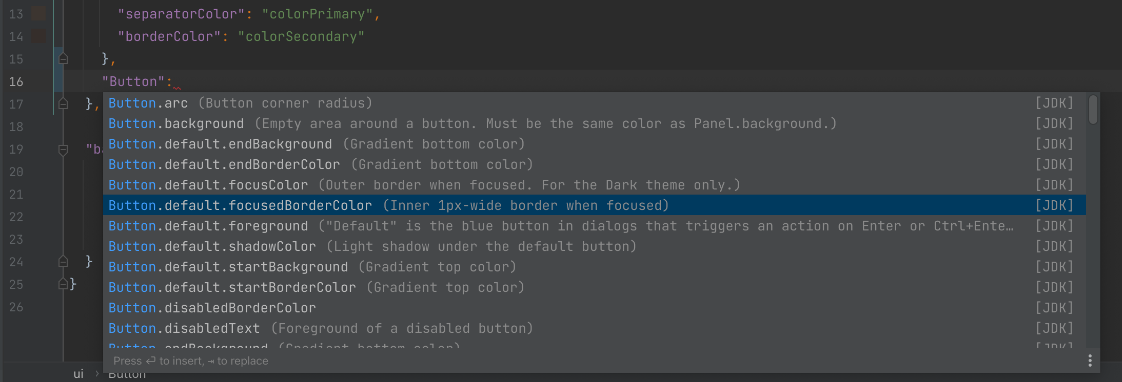Click the color preview swatch on line 13
The height and width of the screenshot is (382, 1122).
click(x=39, y=14)
